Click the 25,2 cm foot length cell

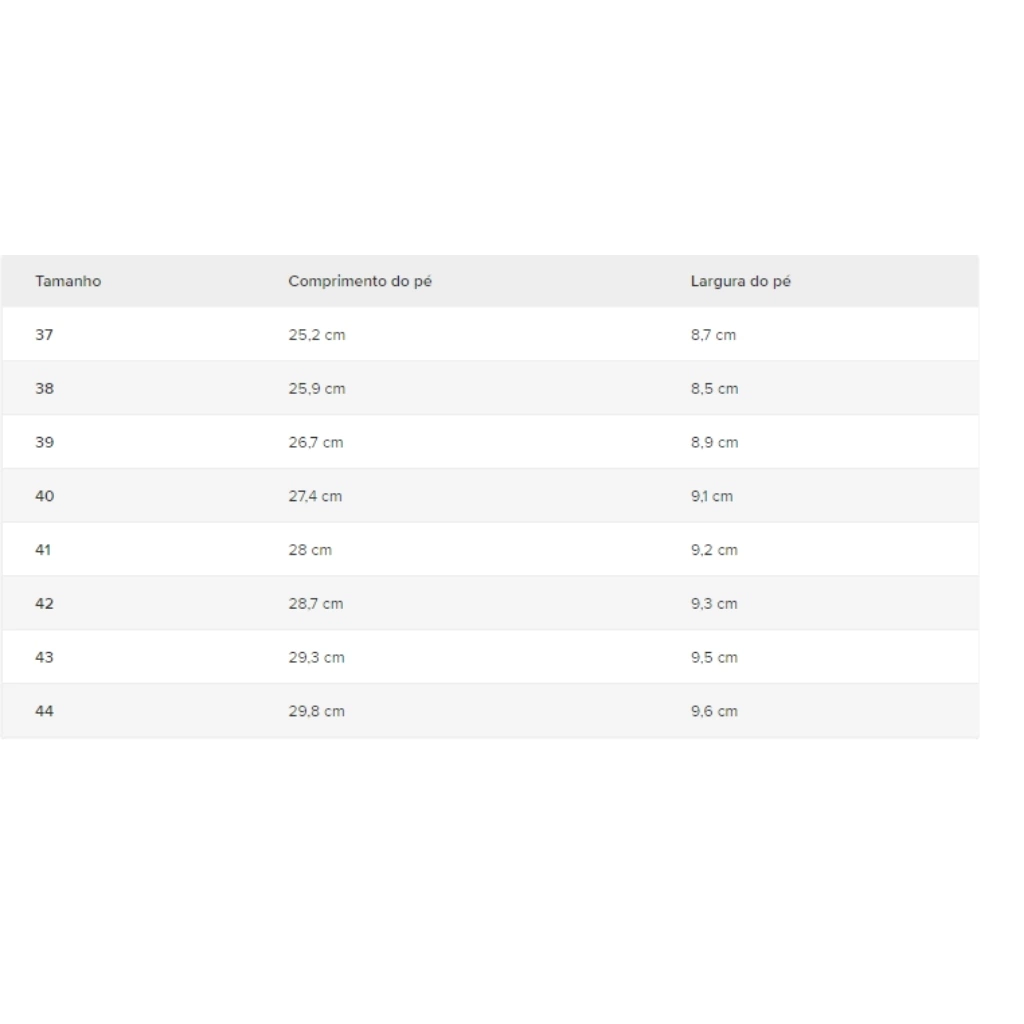317,335
